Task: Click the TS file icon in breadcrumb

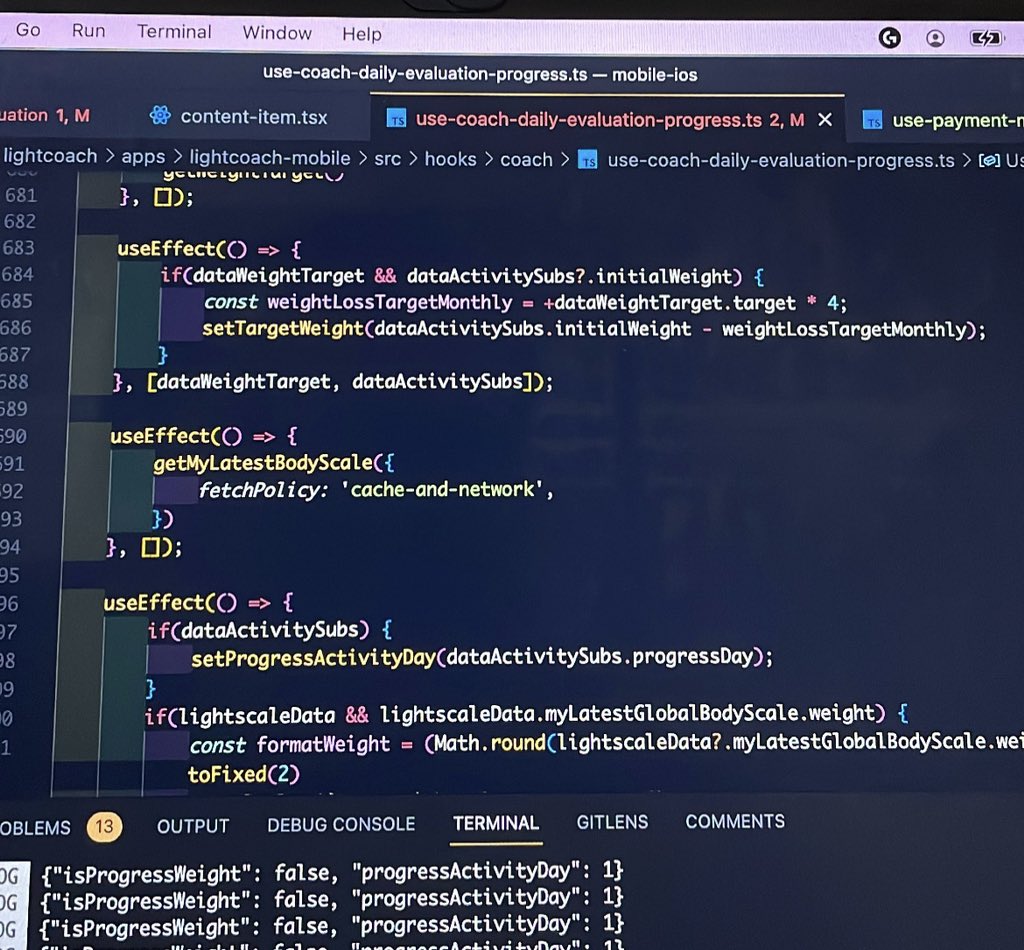Action: pyautogui.click(x=588, y=160)
